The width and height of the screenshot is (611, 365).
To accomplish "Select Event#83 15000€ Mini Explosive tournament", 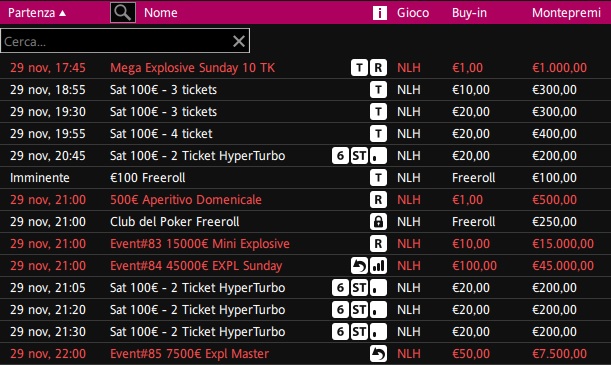I will pos(306,243).
